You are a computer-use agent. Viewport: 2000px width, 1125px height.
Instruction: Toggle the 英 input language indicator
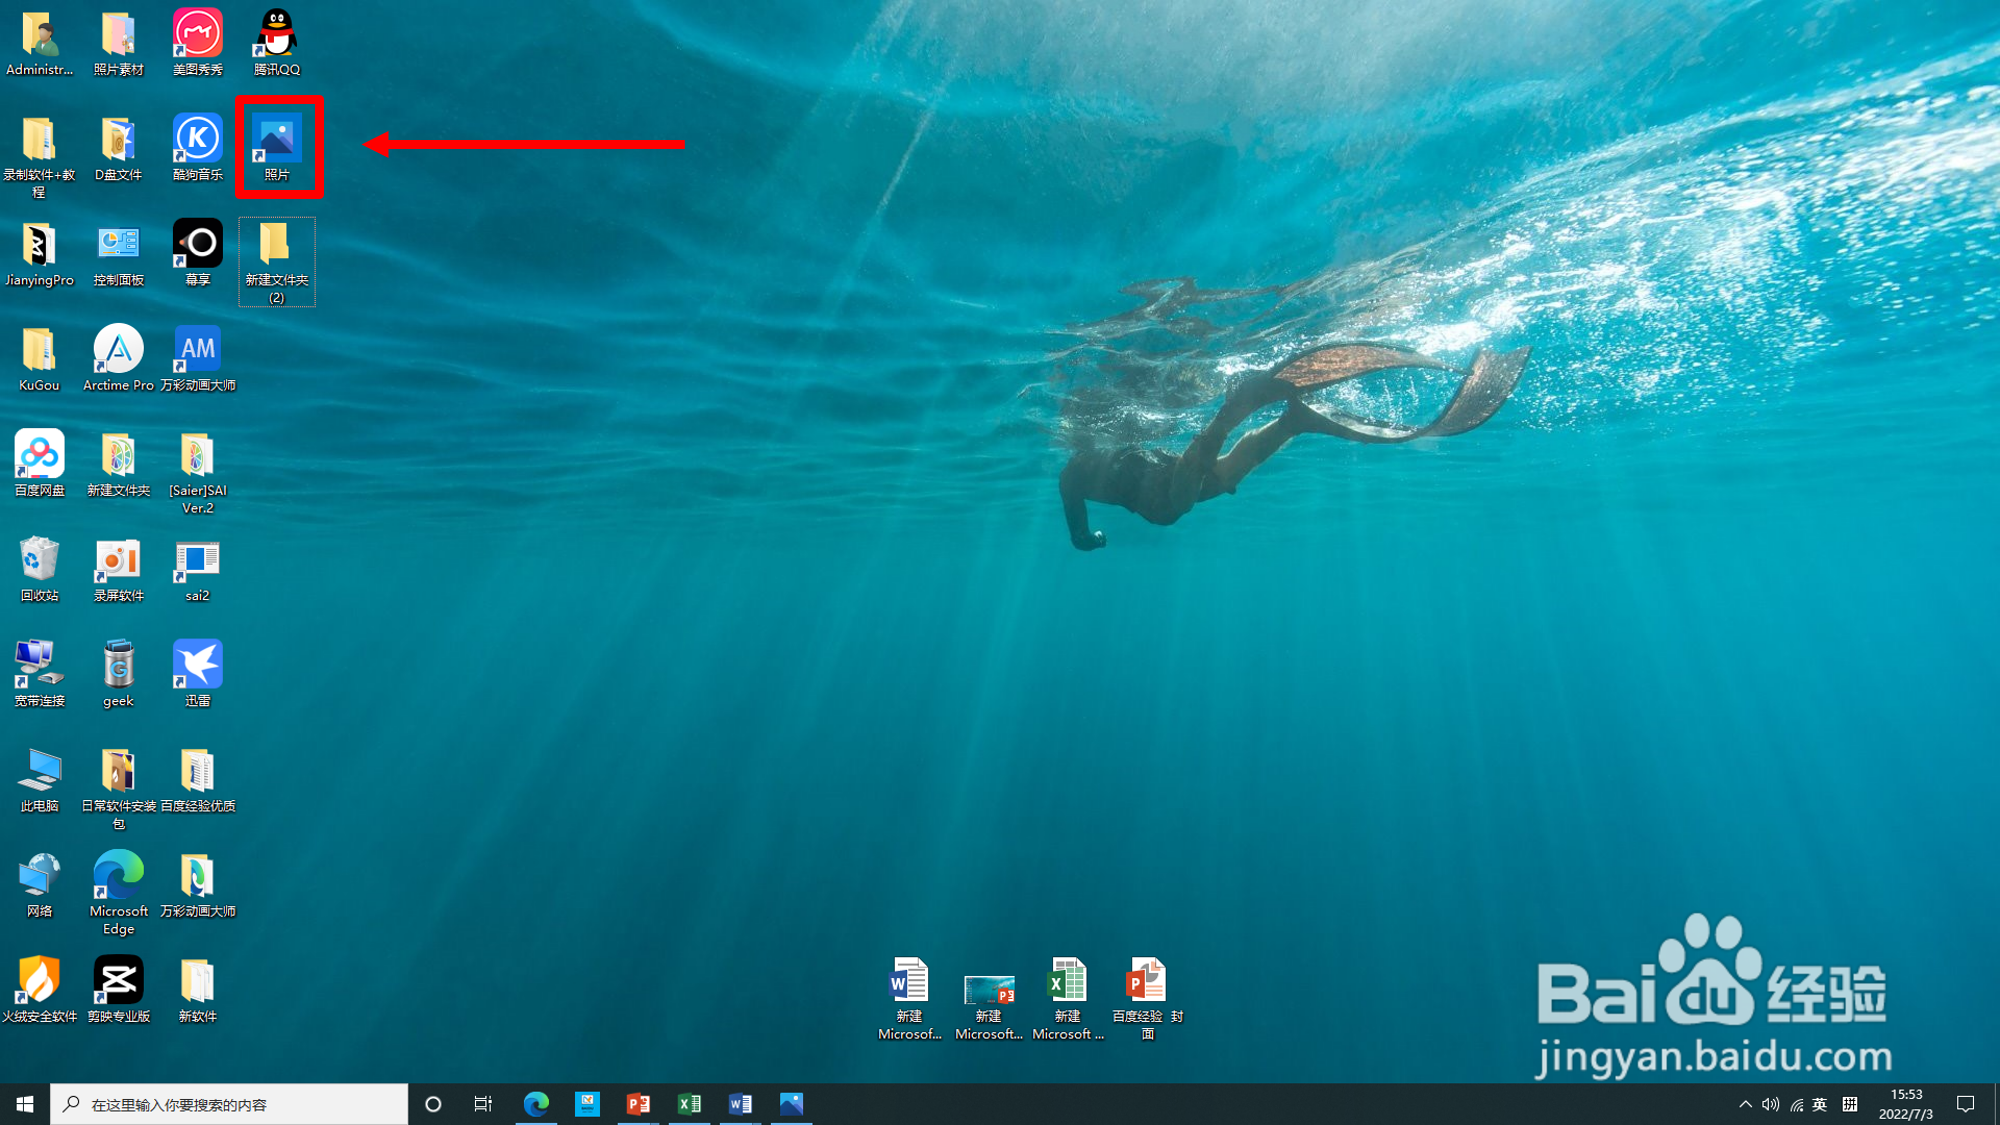pos(1820,1104)
